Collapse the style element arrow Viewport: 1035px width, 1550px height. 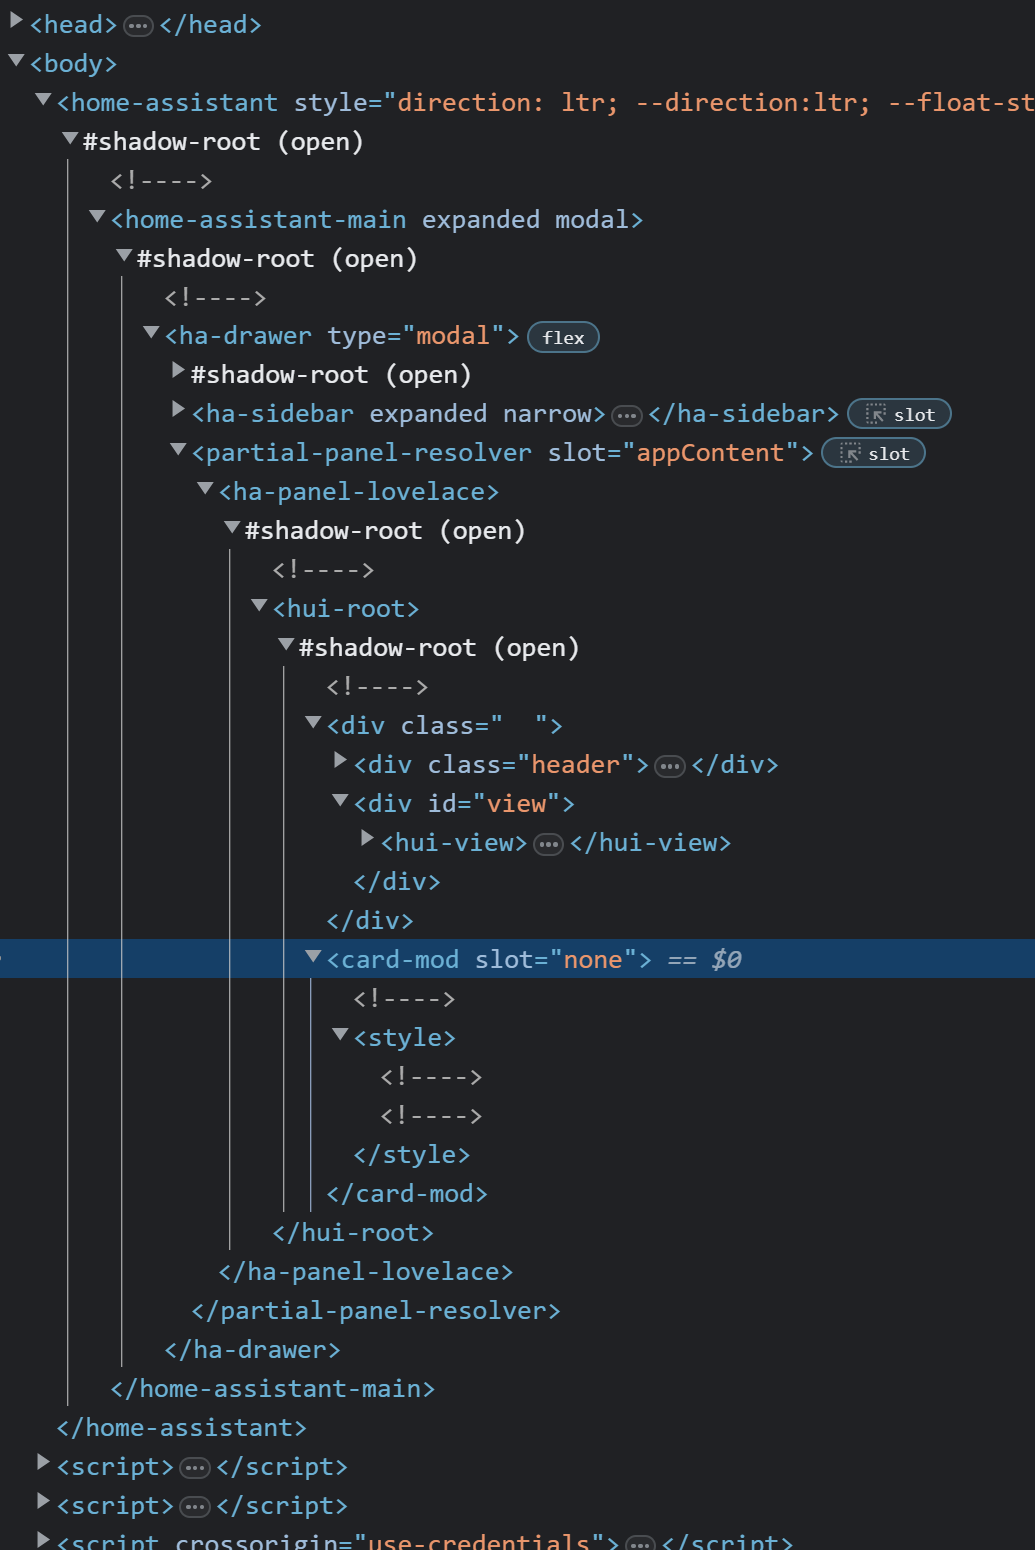pyautogui.click(x=340, y=1036)
